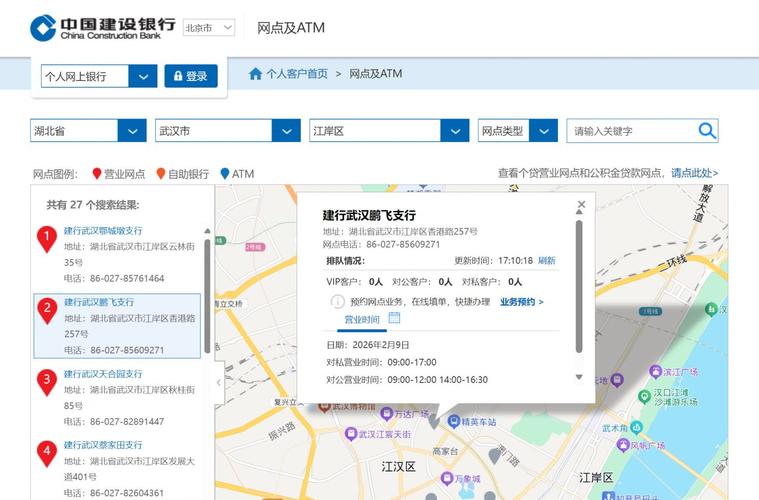This screenshot has width=759, height=500.
Task: Click 精英车站 map marker
Action: [454, 422]
